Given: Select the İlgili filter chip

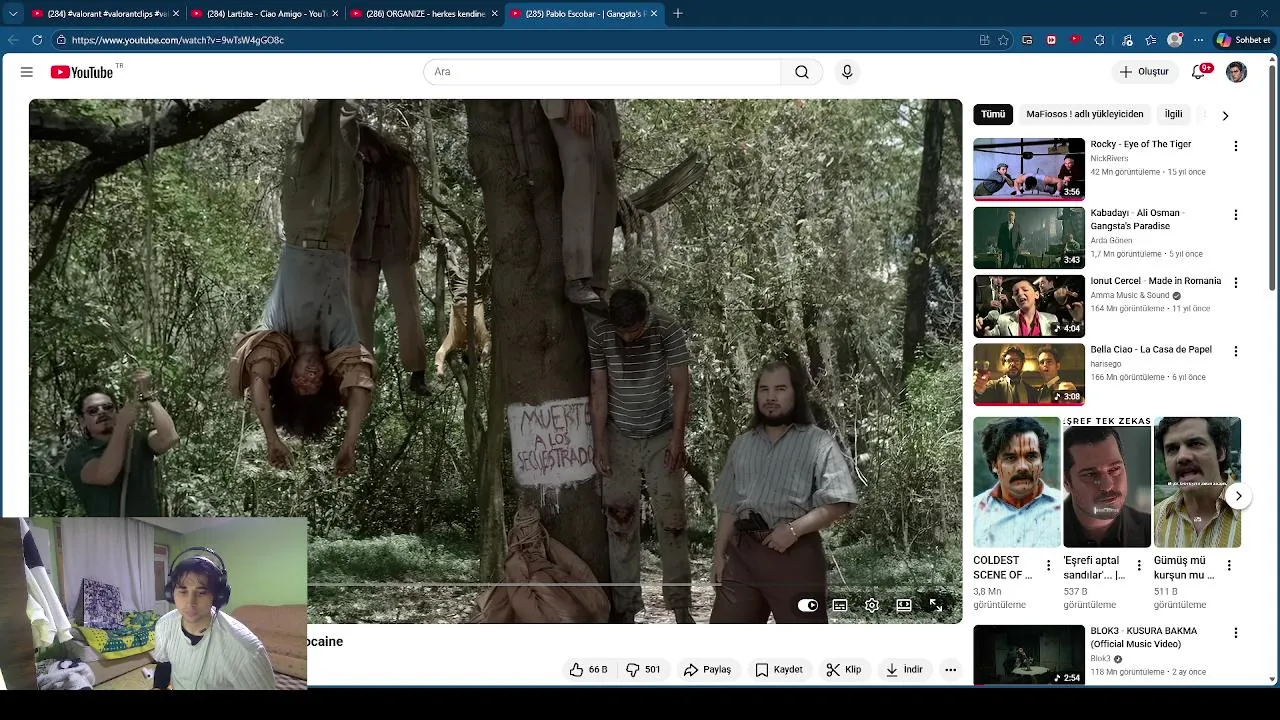Looking at the screenshot, I should tap(1173, 114).
